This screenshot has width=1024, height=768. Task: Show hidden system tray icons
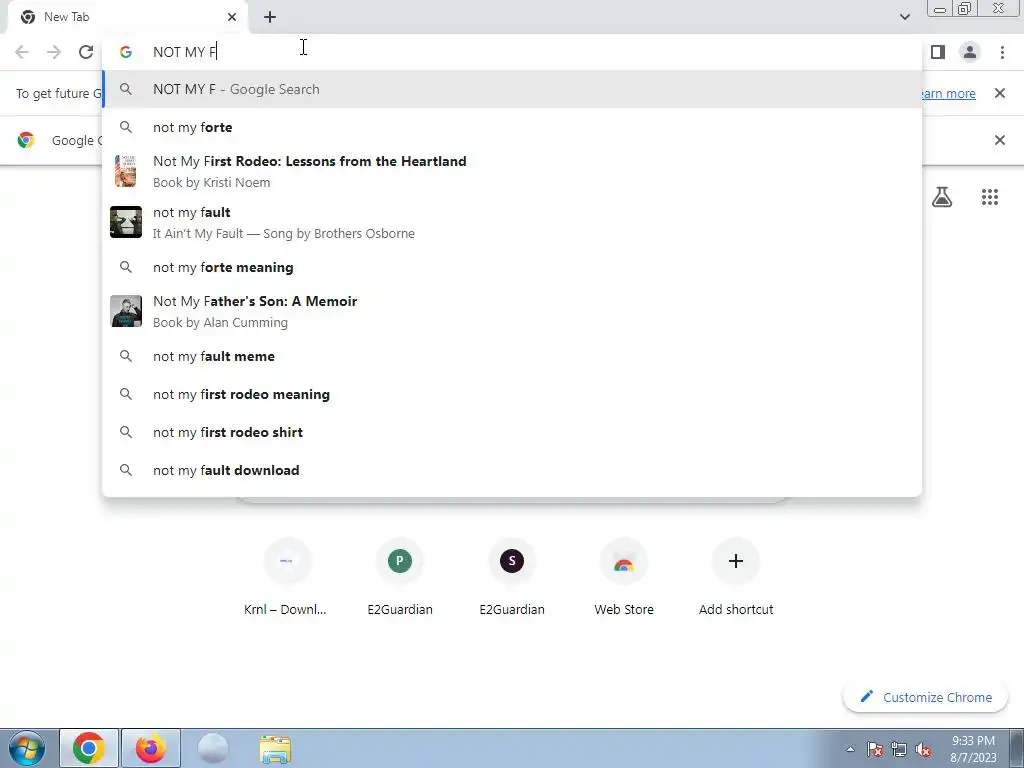(x=850, y=750)
